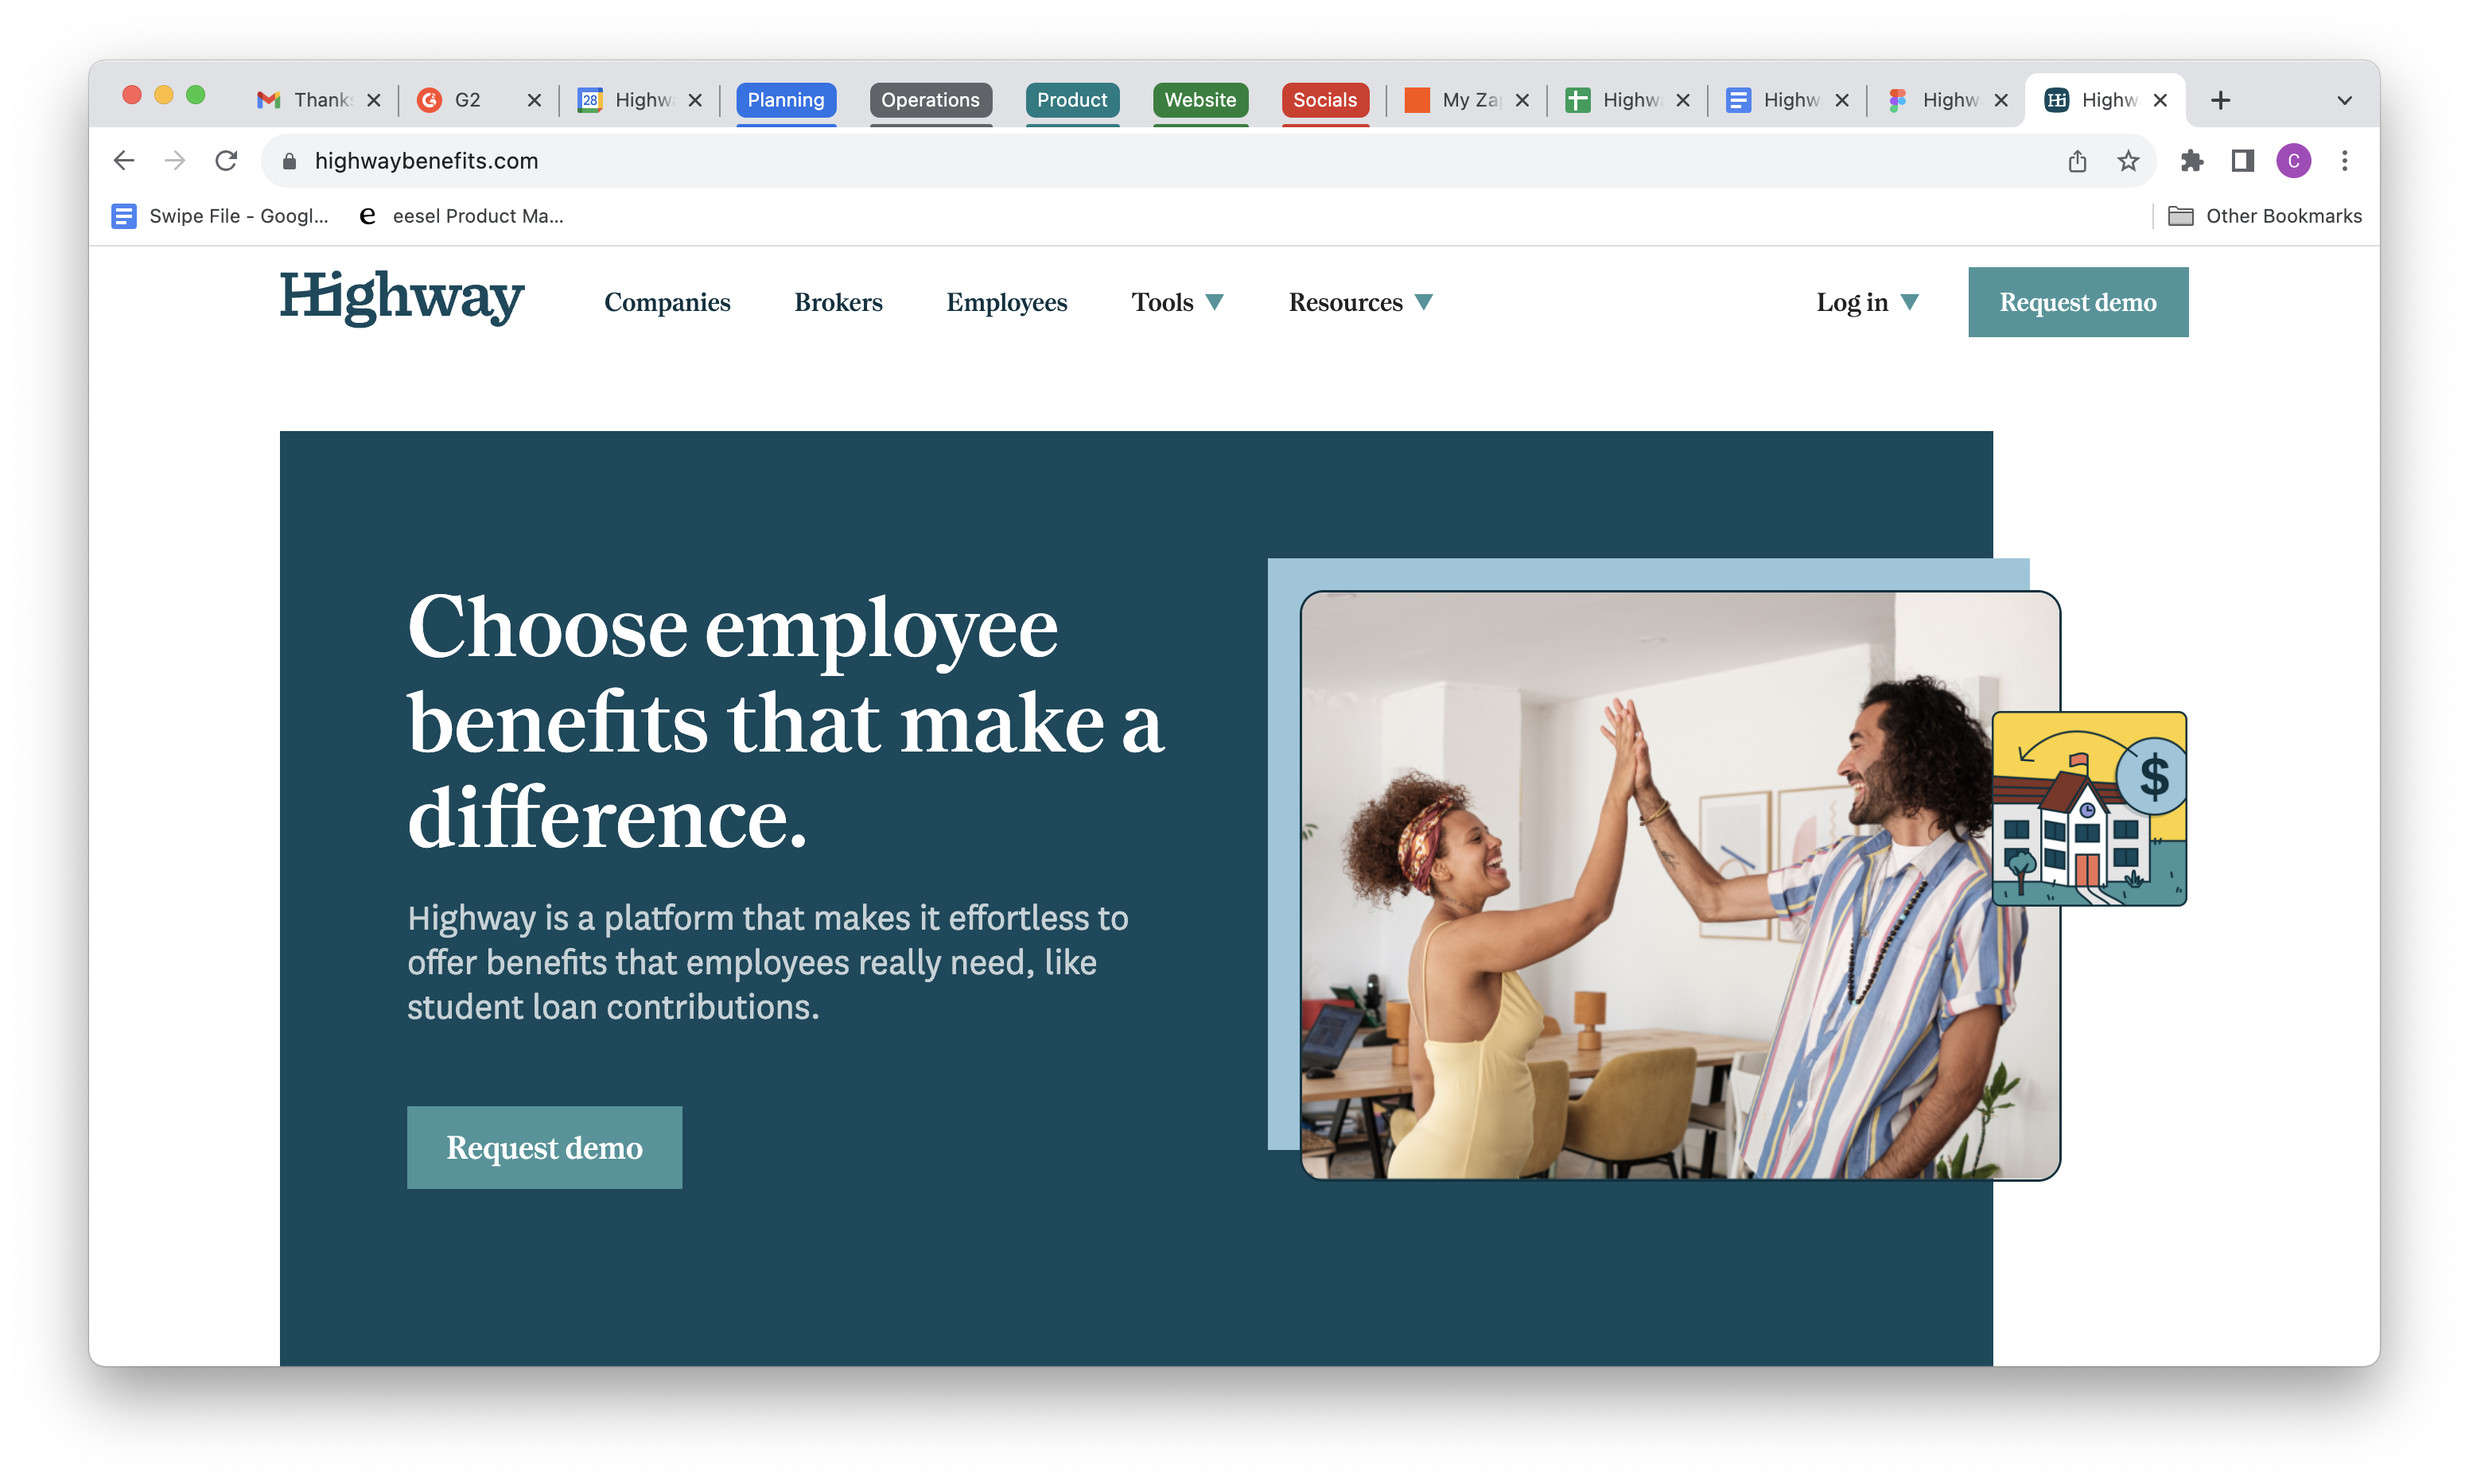This screenshot has width=2469, height=1484.
Task: Open a new tab with plus icon
Action: point(2220,100)
